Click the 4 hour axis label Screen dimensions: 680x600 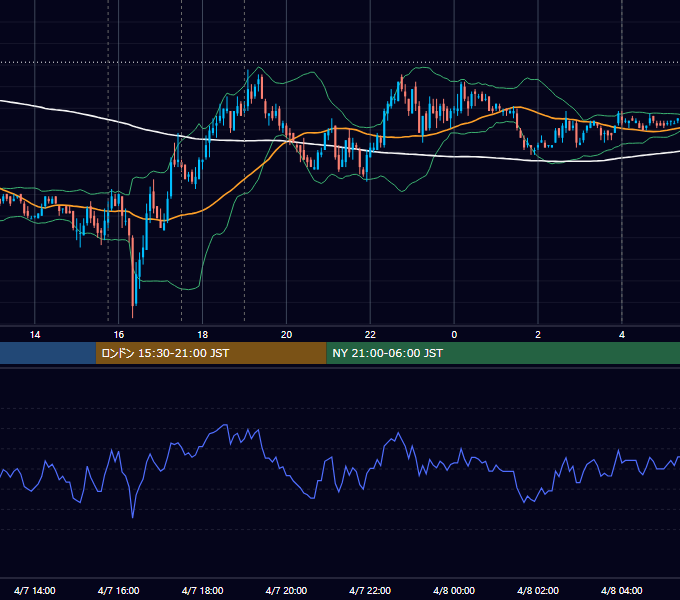coord(622,335)
